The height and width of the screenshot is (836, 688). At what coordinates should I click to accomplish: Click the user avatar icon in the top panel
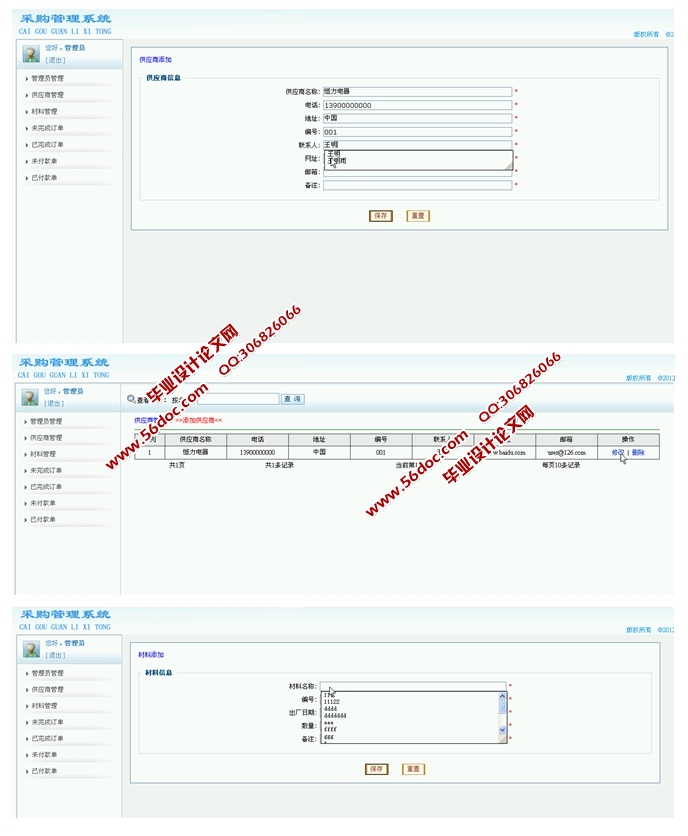(x=31, y=54)
